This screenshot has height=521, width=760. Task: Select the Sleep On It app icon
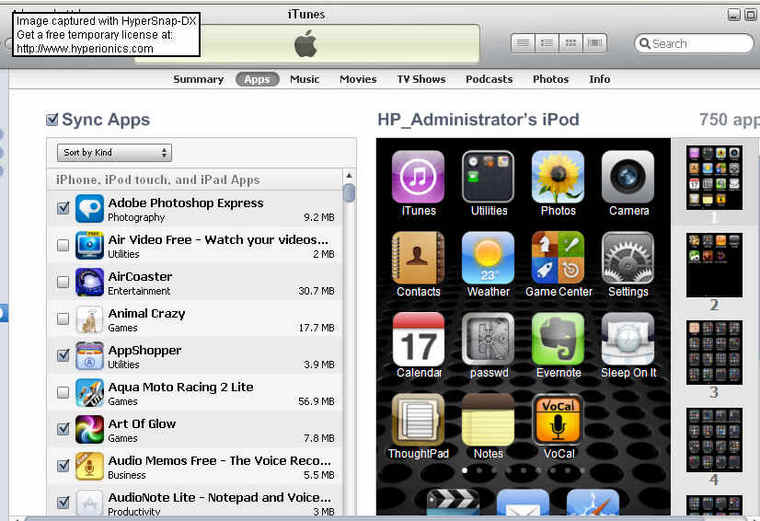628,339
